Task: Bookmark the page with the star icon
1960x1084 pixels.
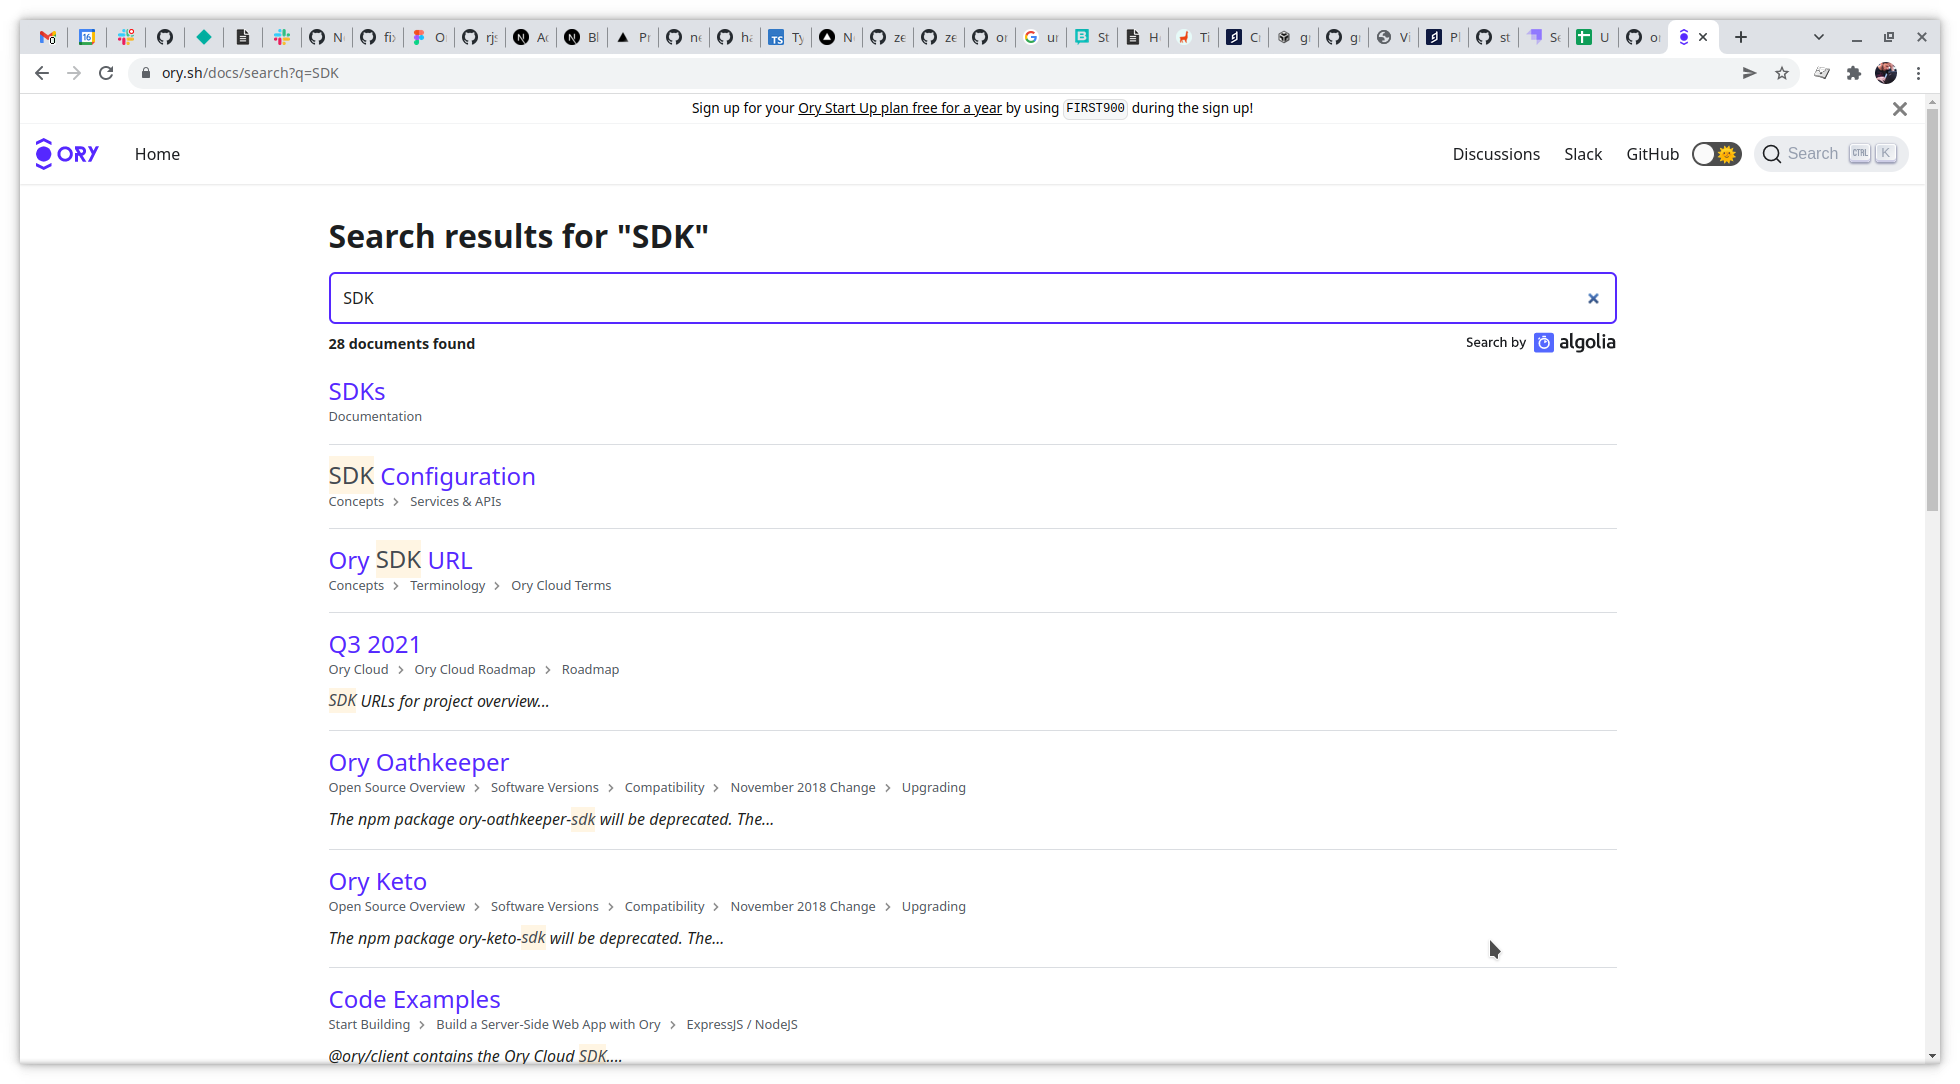Action: pos(1782,72)
